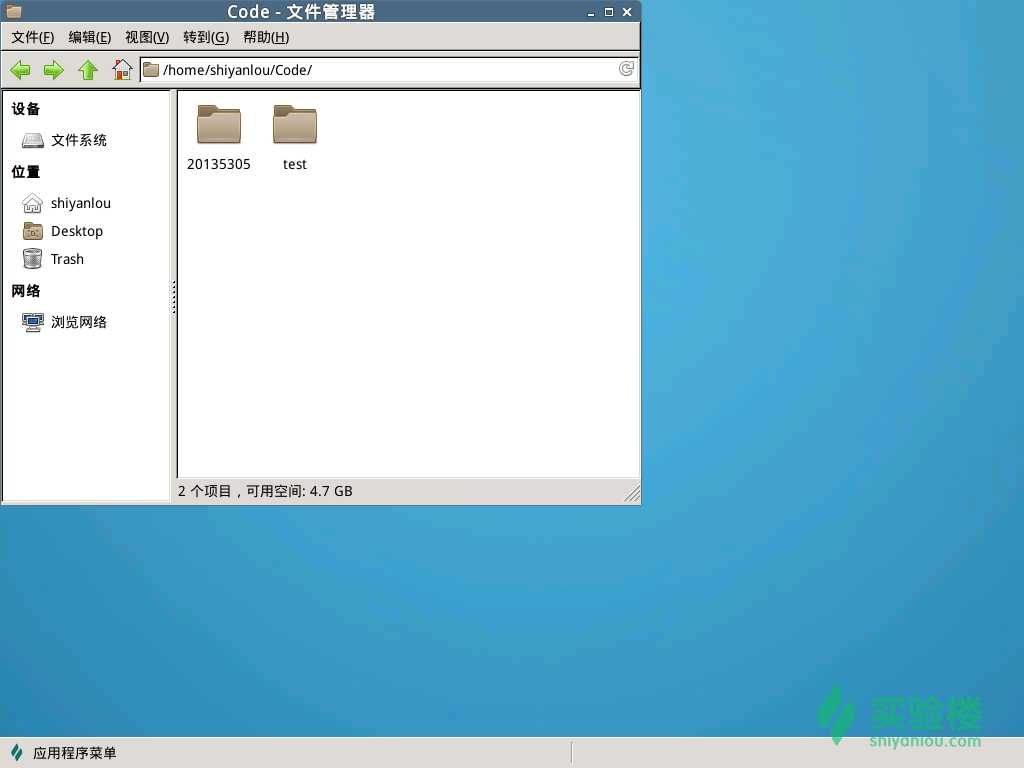Select 浏览网络 in the sidebar
The width and height of the screenshot is (1024, 768).
79,322
